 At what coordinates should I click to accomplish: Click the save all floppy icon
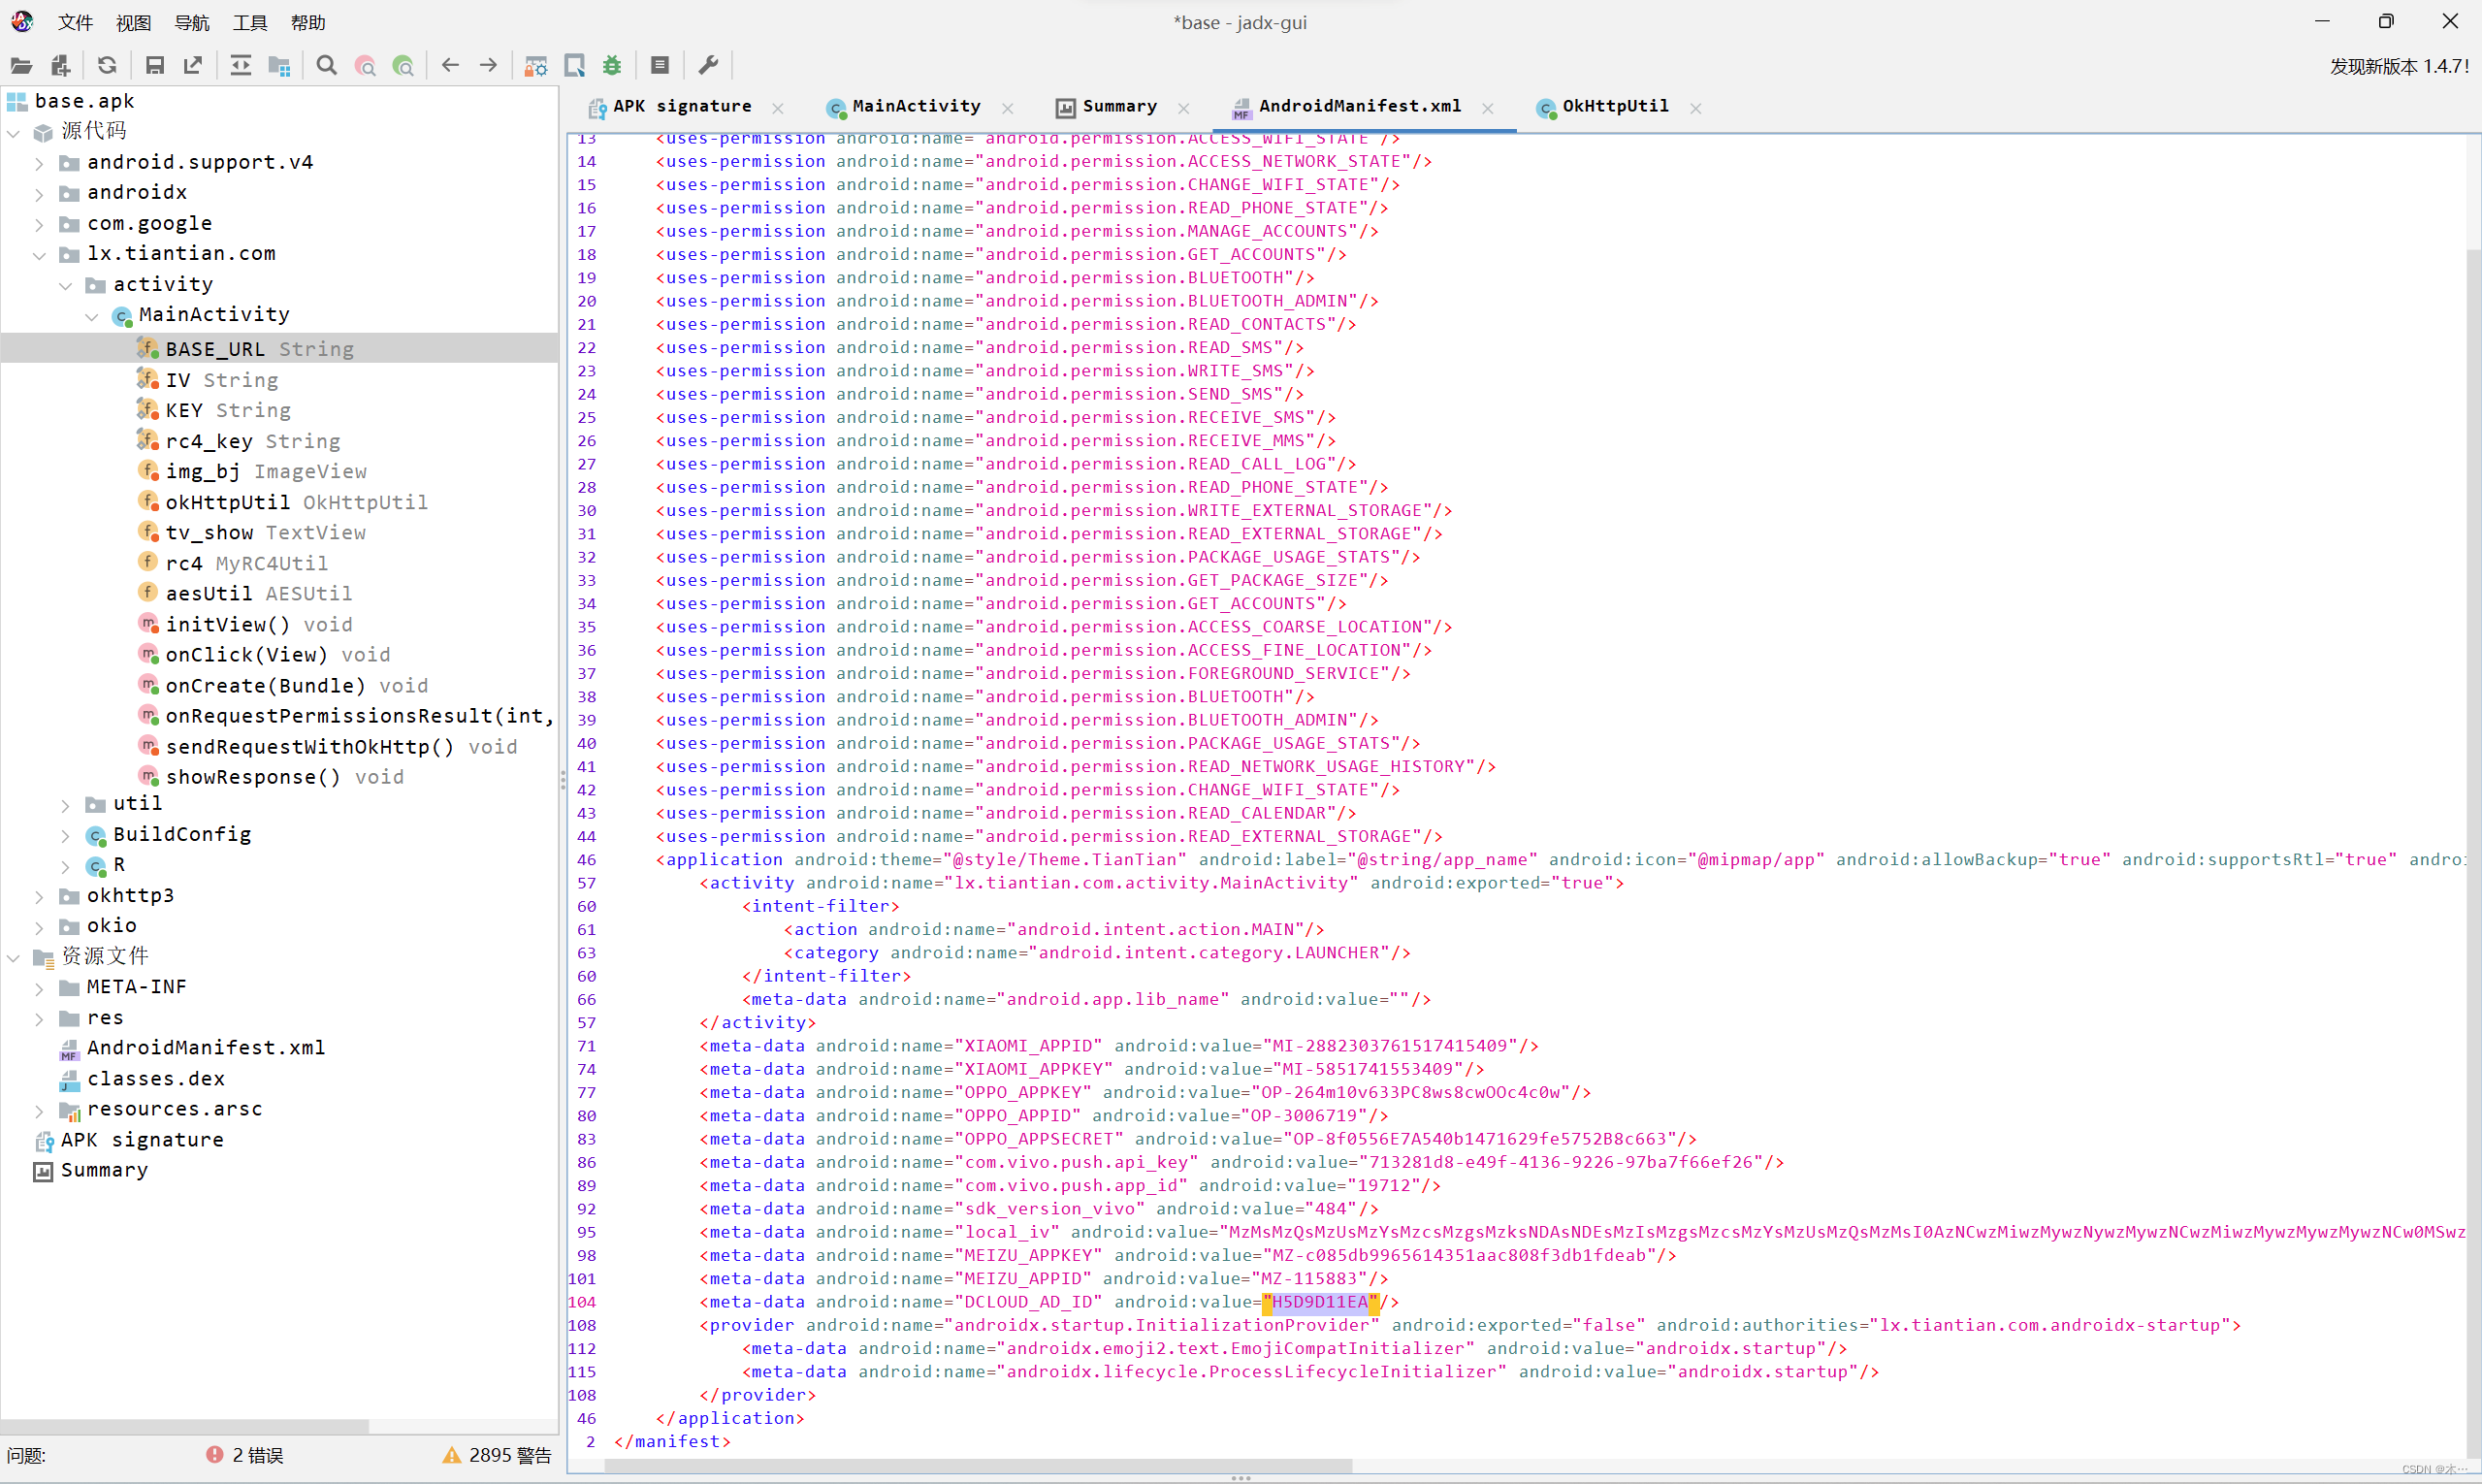pyautogui.click(x=154, y=66)
